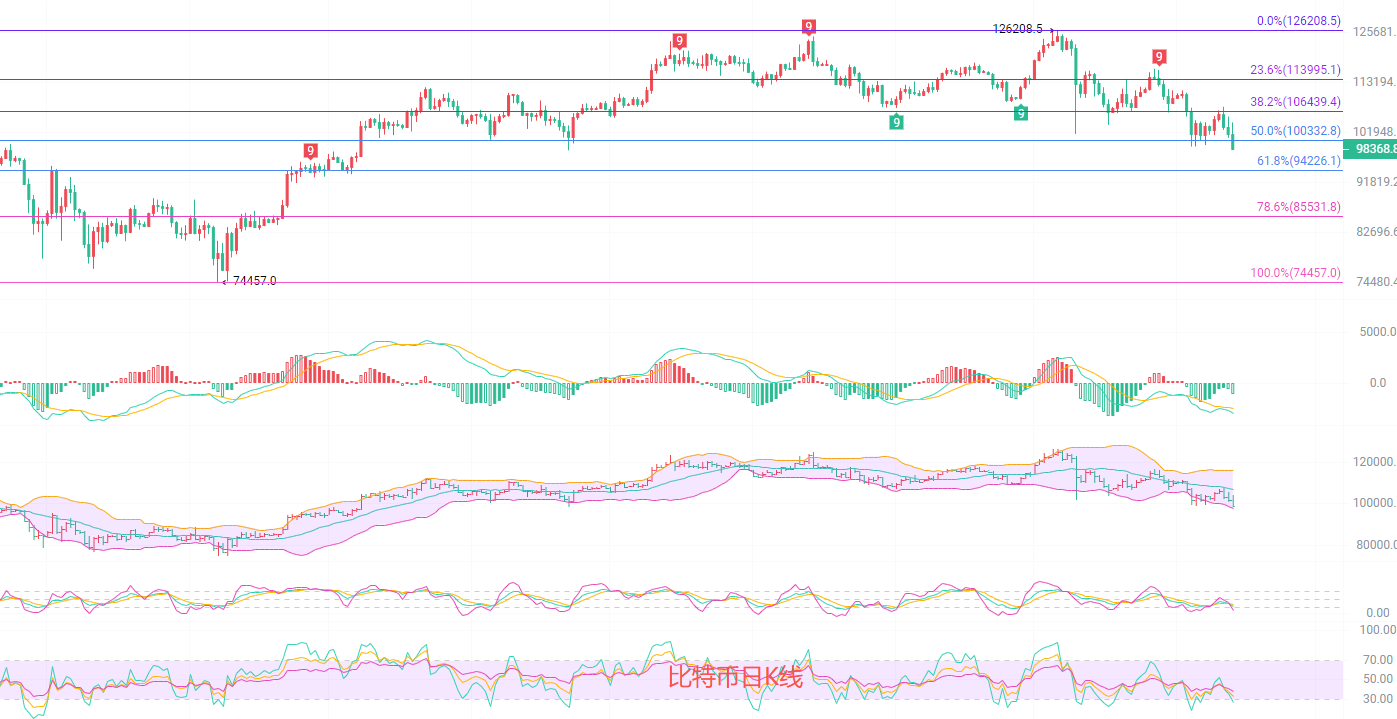
Task: Select the 0.0%(126208.5) Fibonacci level label
Action: [x=1298, y=20]
